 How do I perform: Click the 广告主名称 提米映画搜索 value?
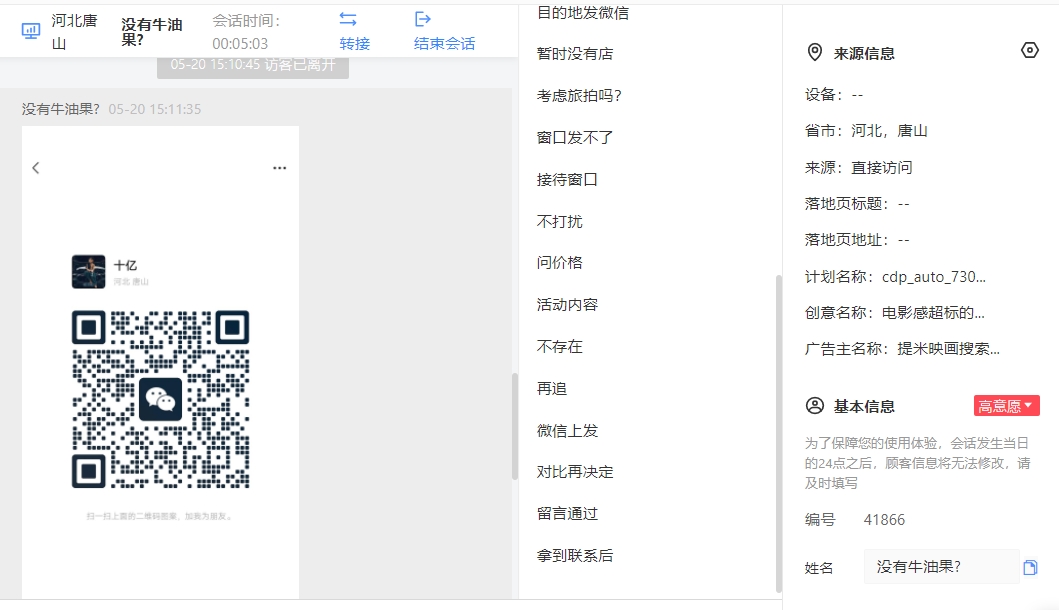(948, 349)
